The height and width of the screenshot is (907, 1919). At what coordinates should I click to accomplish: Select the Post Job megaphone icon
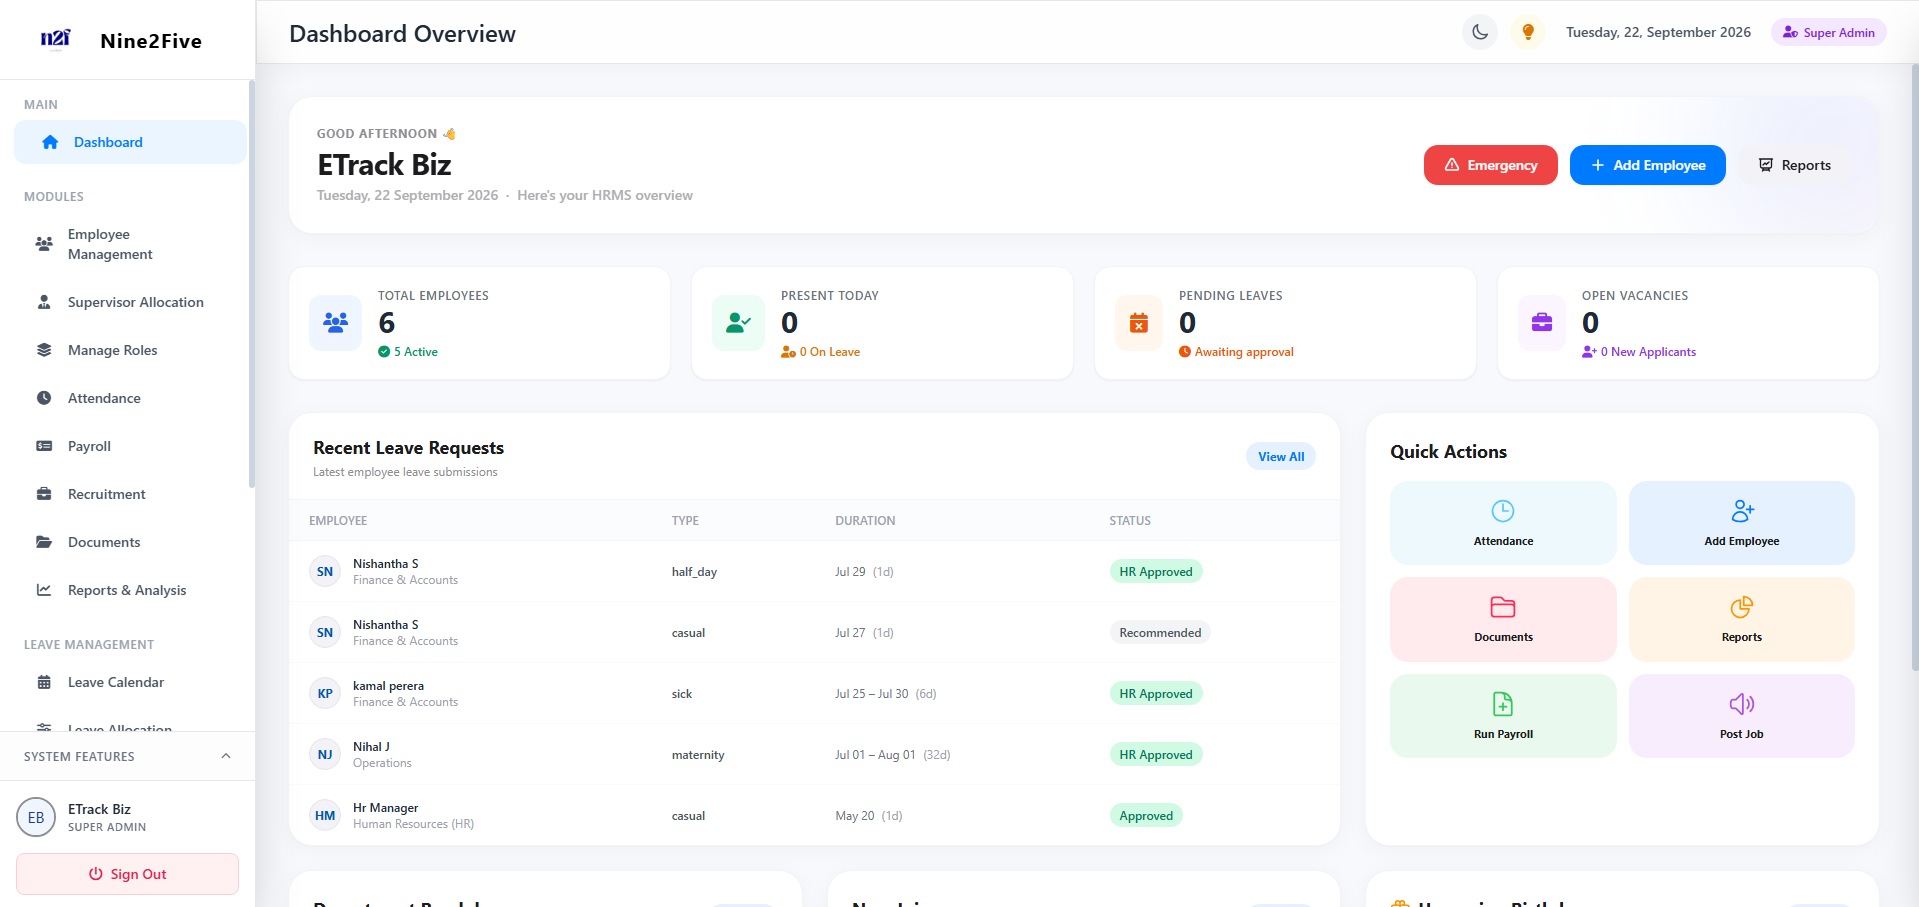pyautogui.click(x=1742, y=704)
